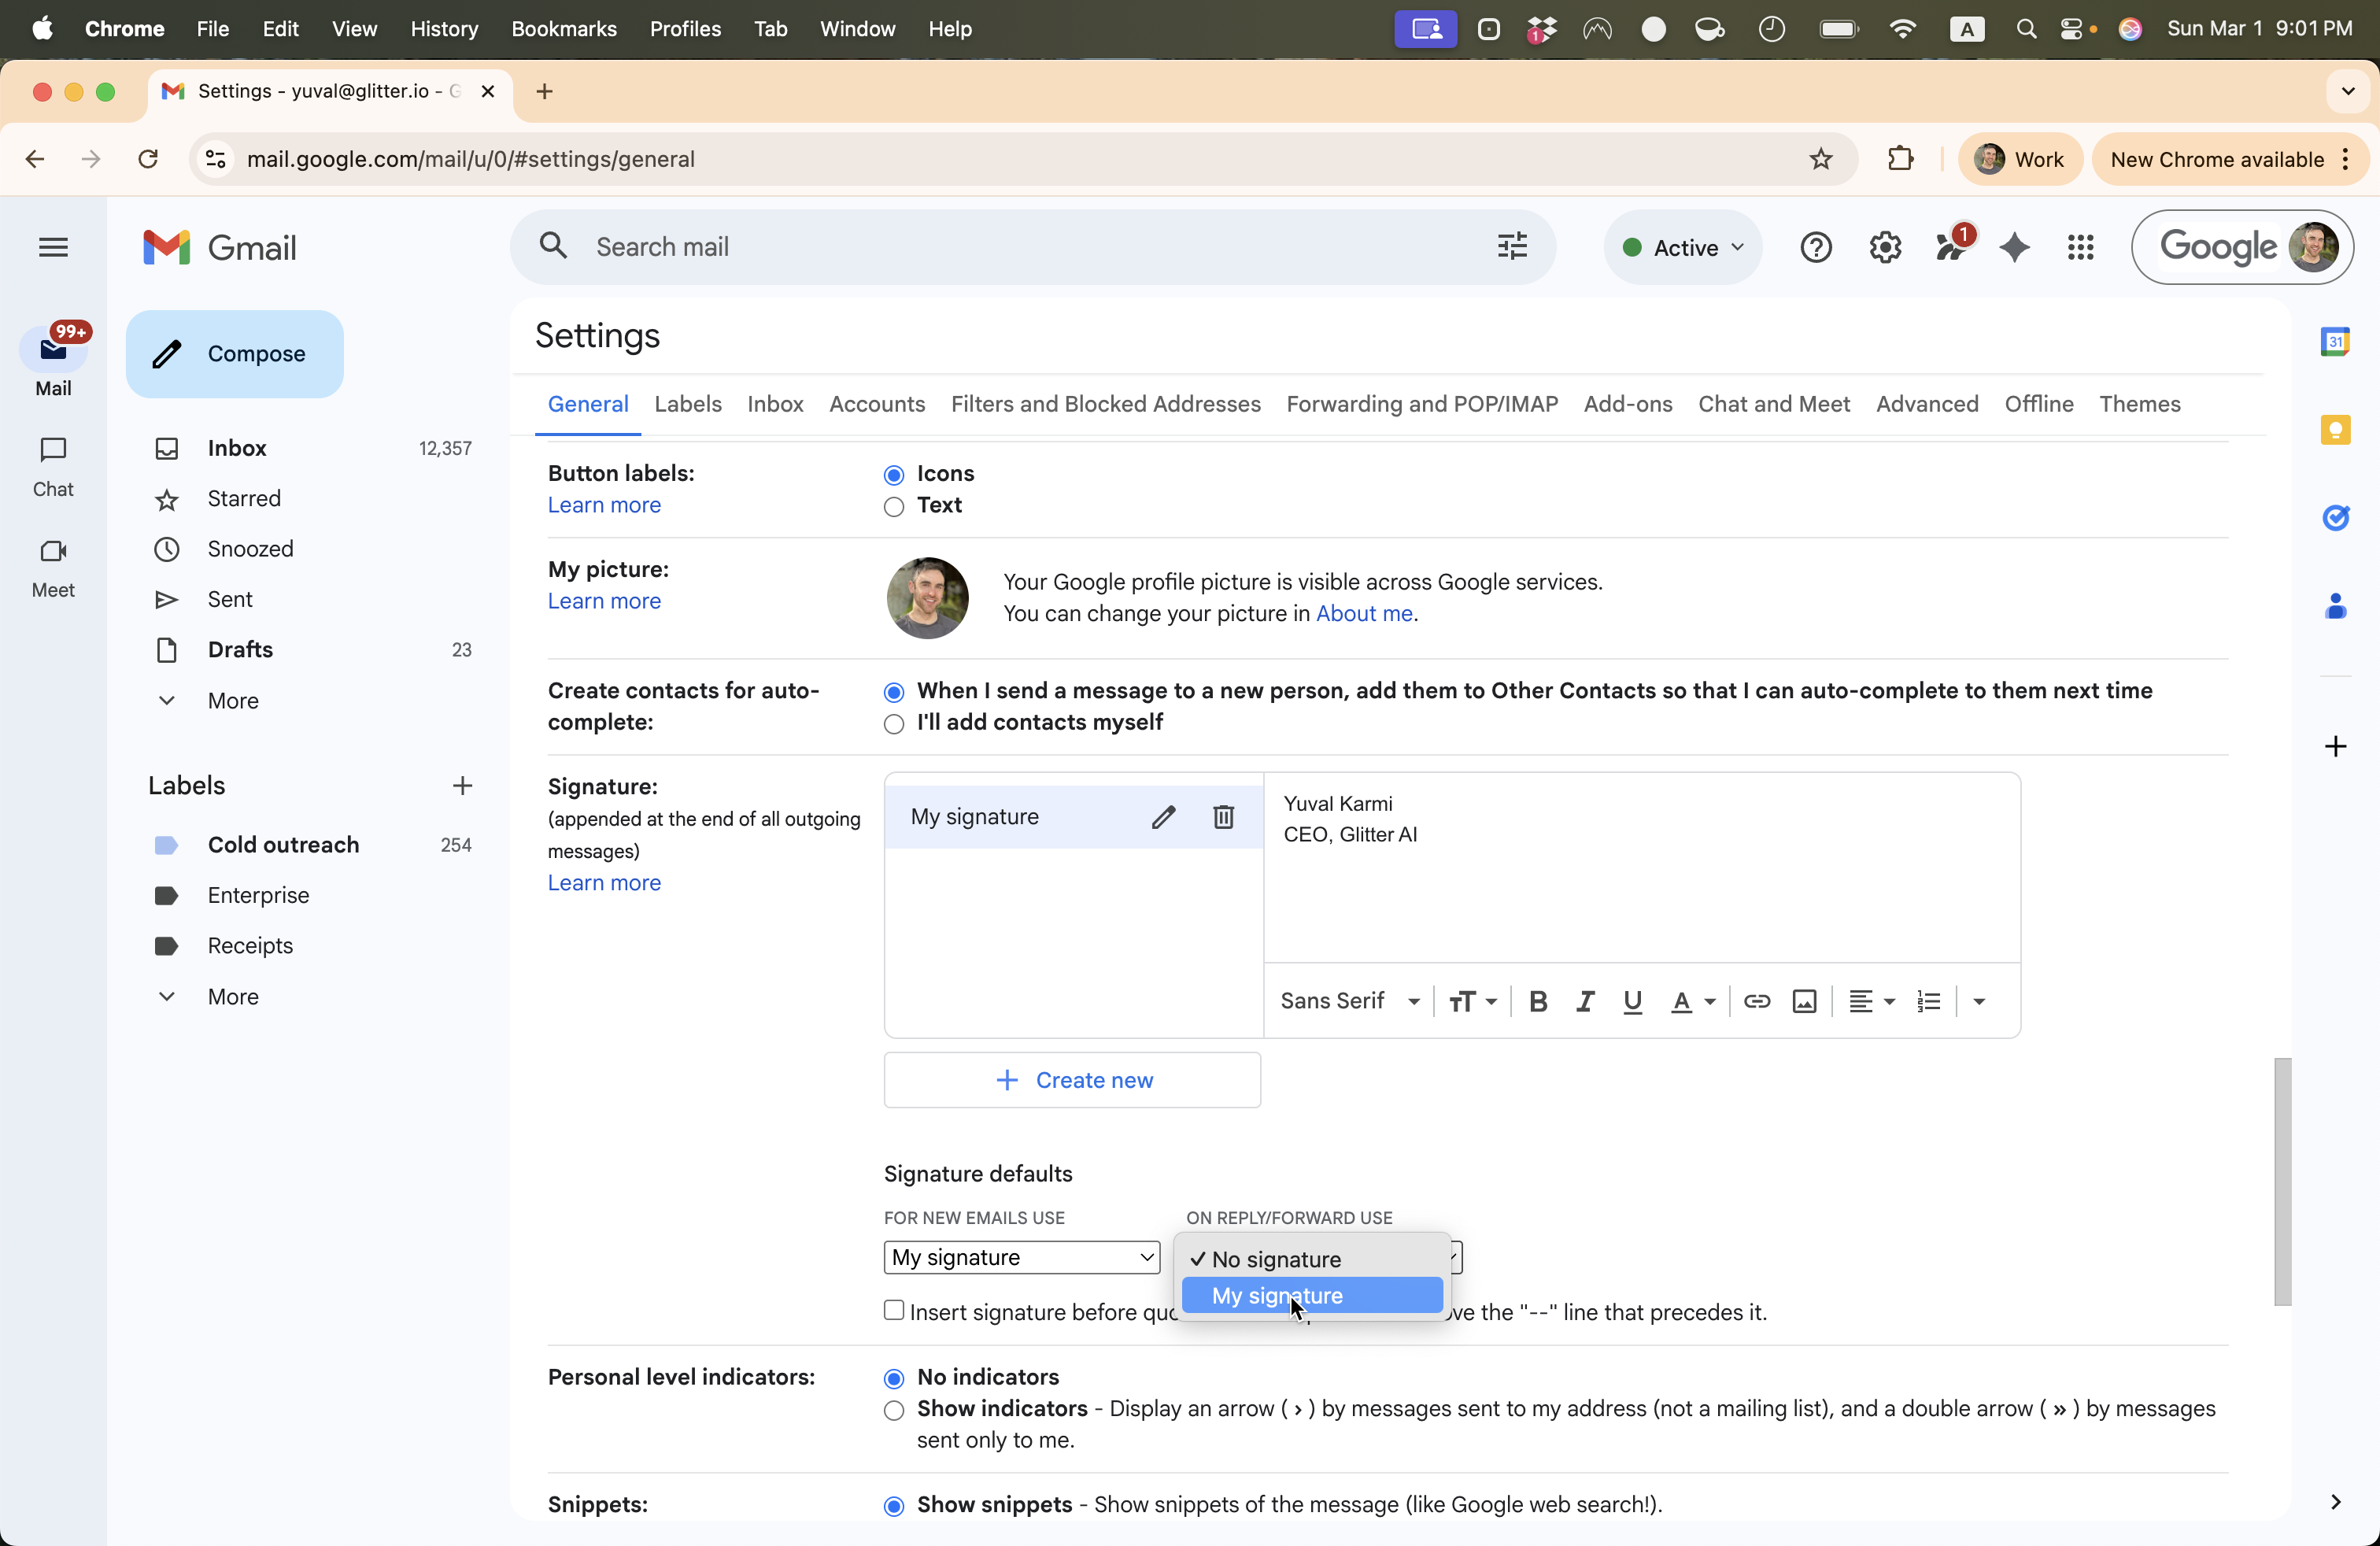Image resolution: width=2380 pixels, height=1546 pixels.
Task: Insert a link in the signature editor
Action: pos(1756,1002)
